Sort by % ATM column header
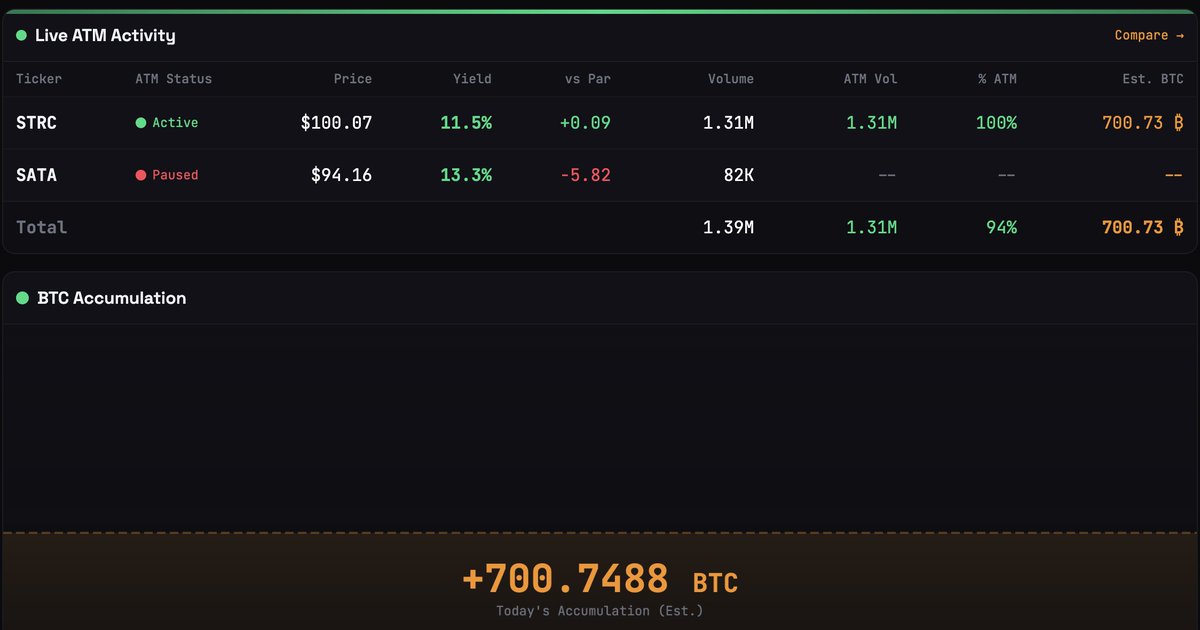 click(x=996, y=79)
